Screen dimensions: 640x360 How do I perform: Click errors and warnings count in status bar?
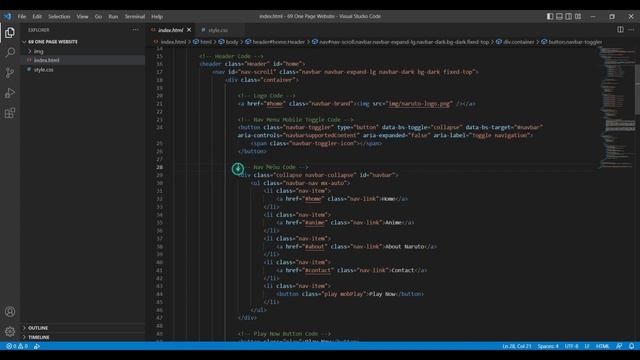tap(17, 346)
